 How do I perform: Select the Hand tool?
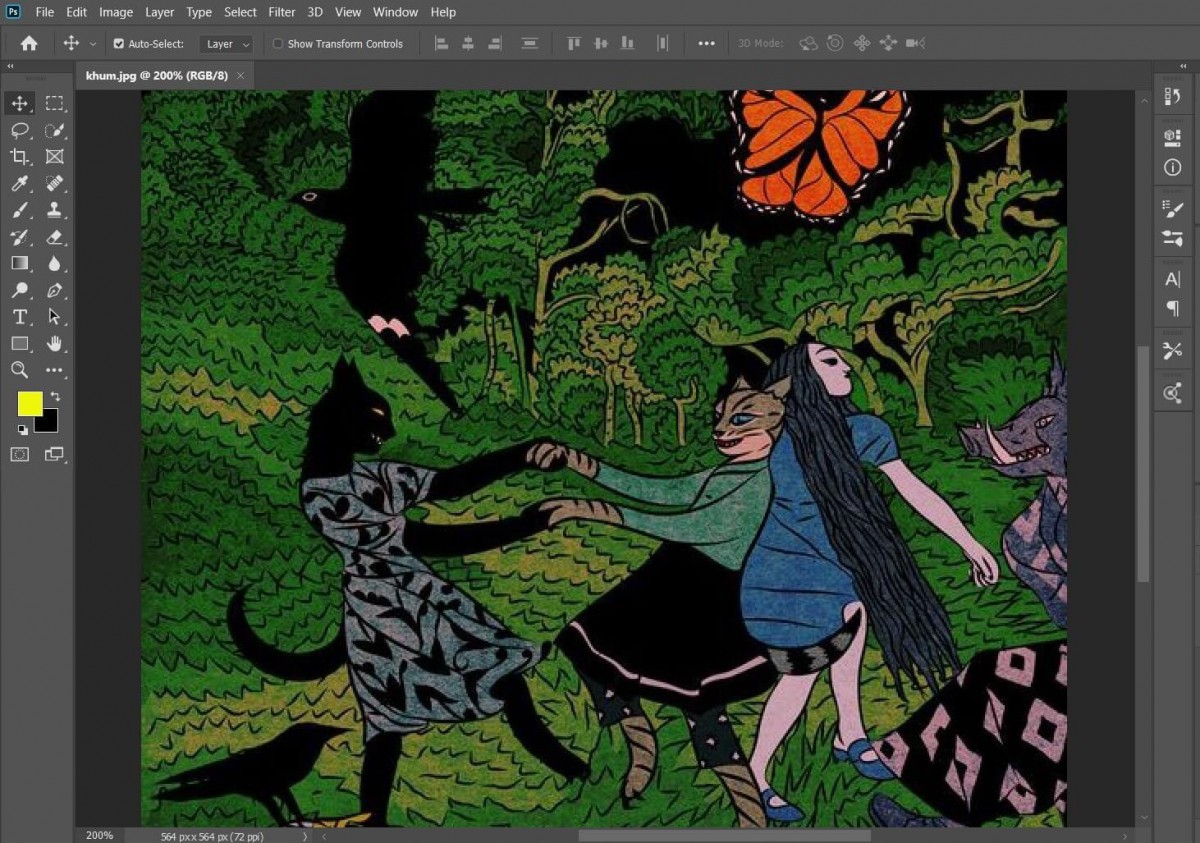click(x=54, y=343)
